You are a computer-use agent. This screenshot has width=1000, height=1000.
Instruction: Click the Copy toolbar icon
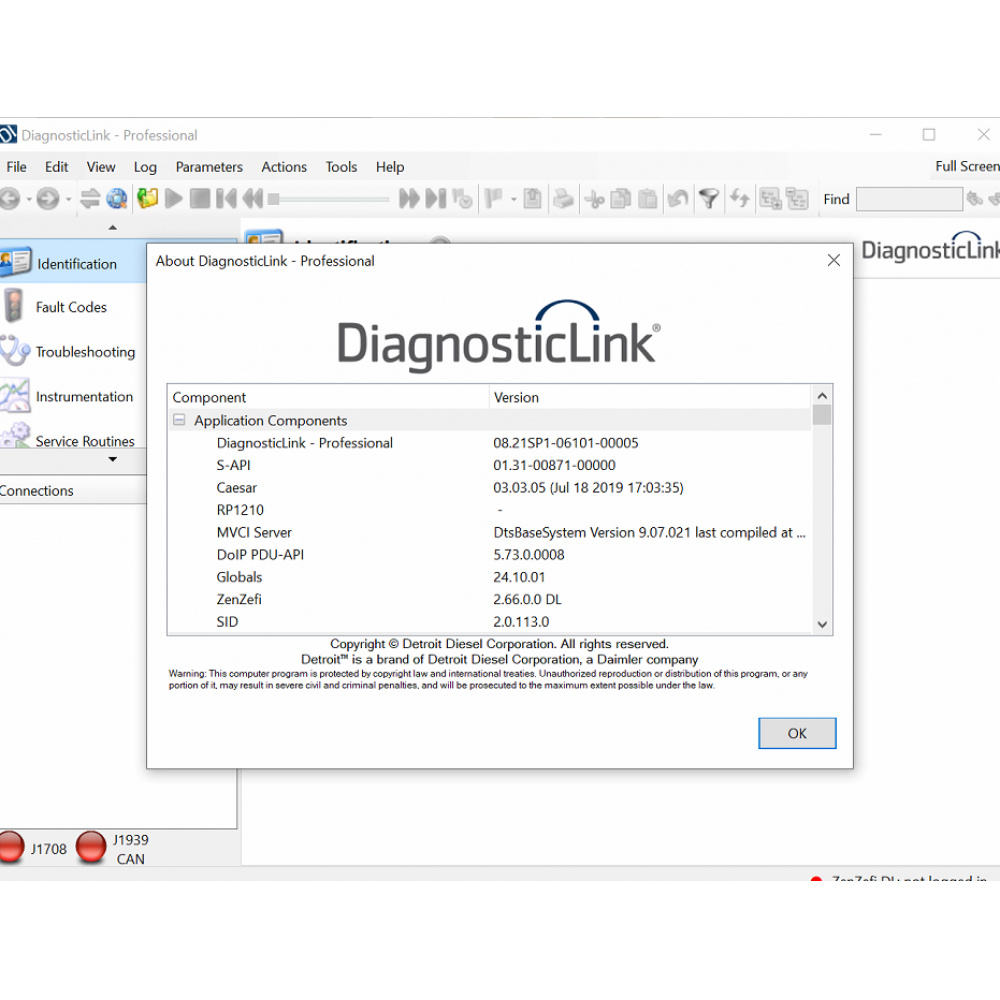[621, 200]
